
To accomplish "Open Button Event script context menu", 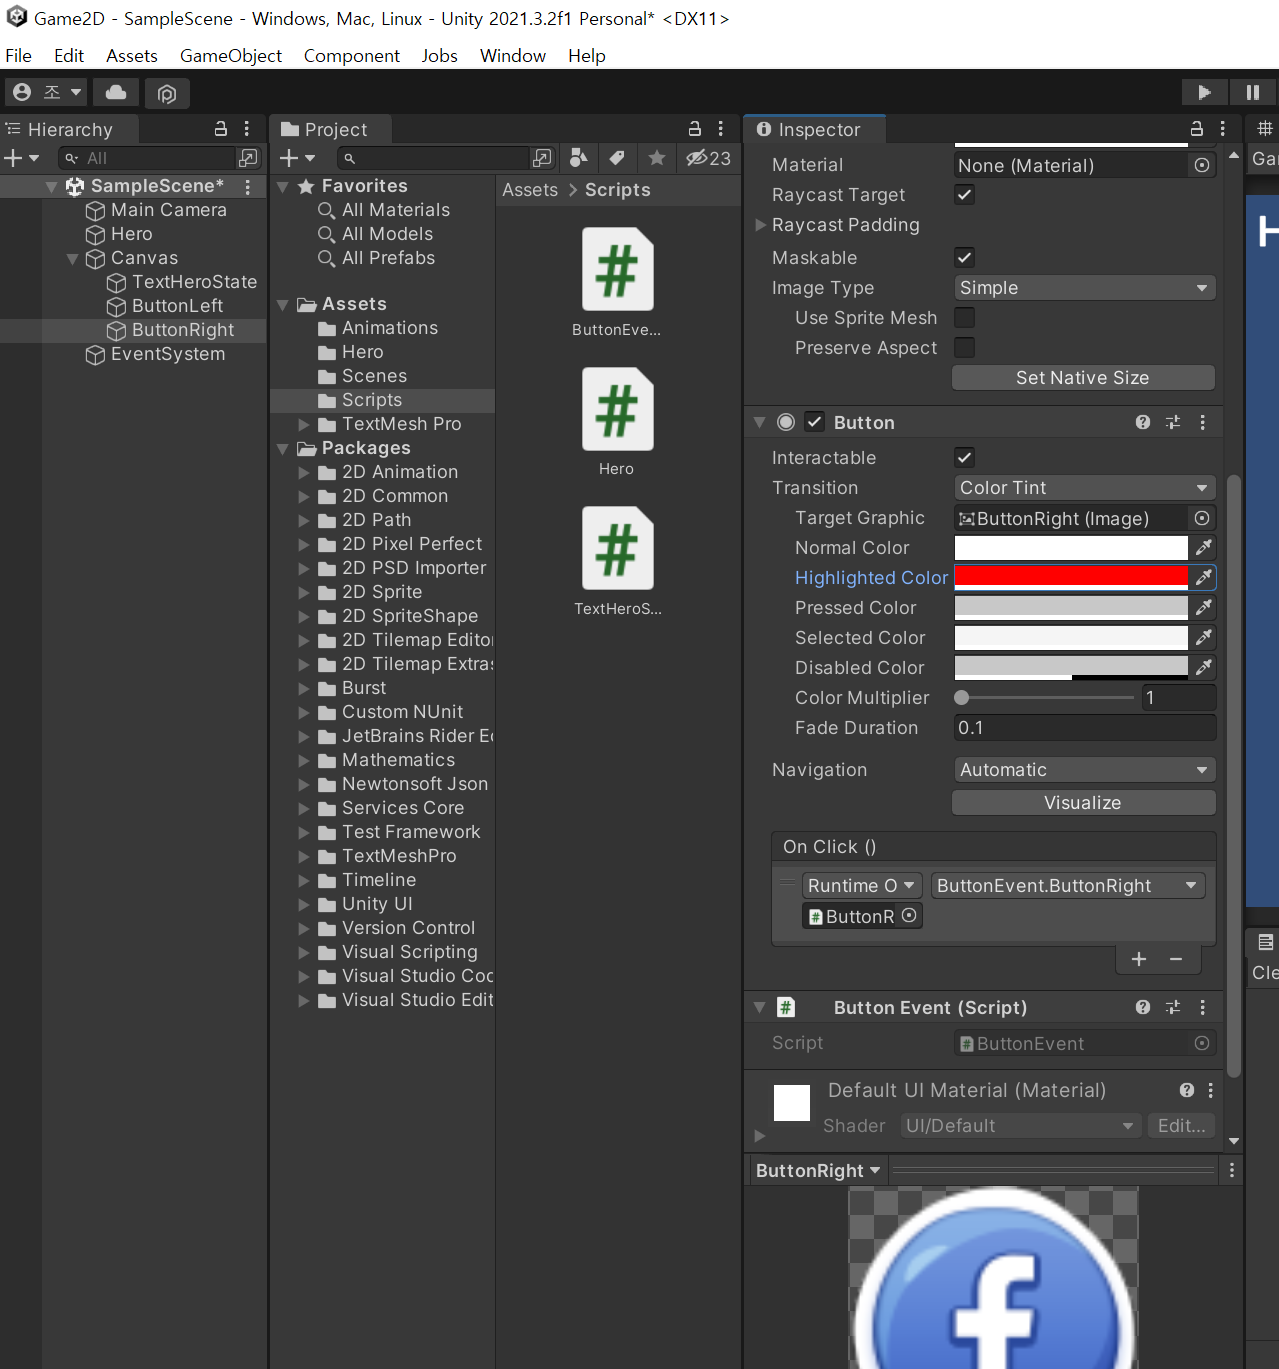I will (x=1203, y=1007).
